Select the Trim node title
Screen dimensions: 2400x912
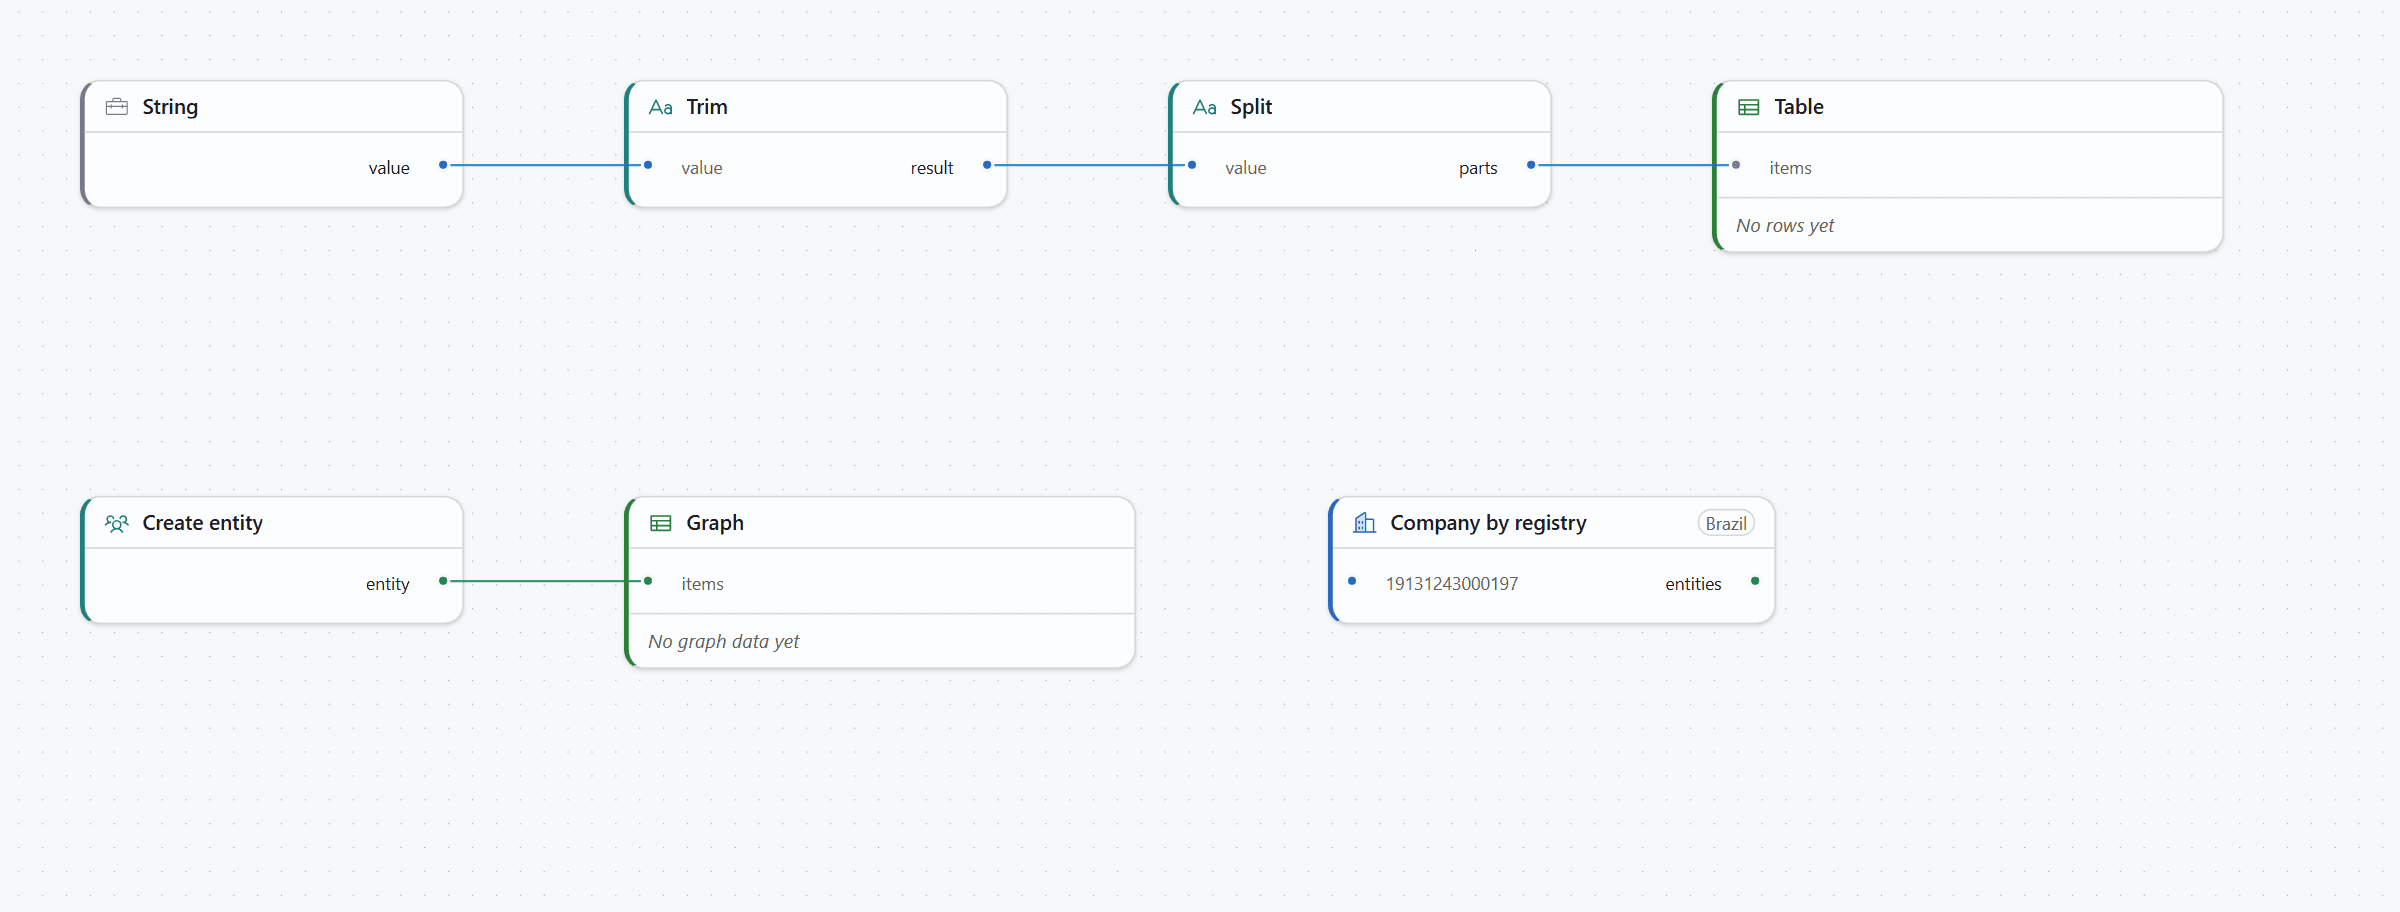pos(707,107)
